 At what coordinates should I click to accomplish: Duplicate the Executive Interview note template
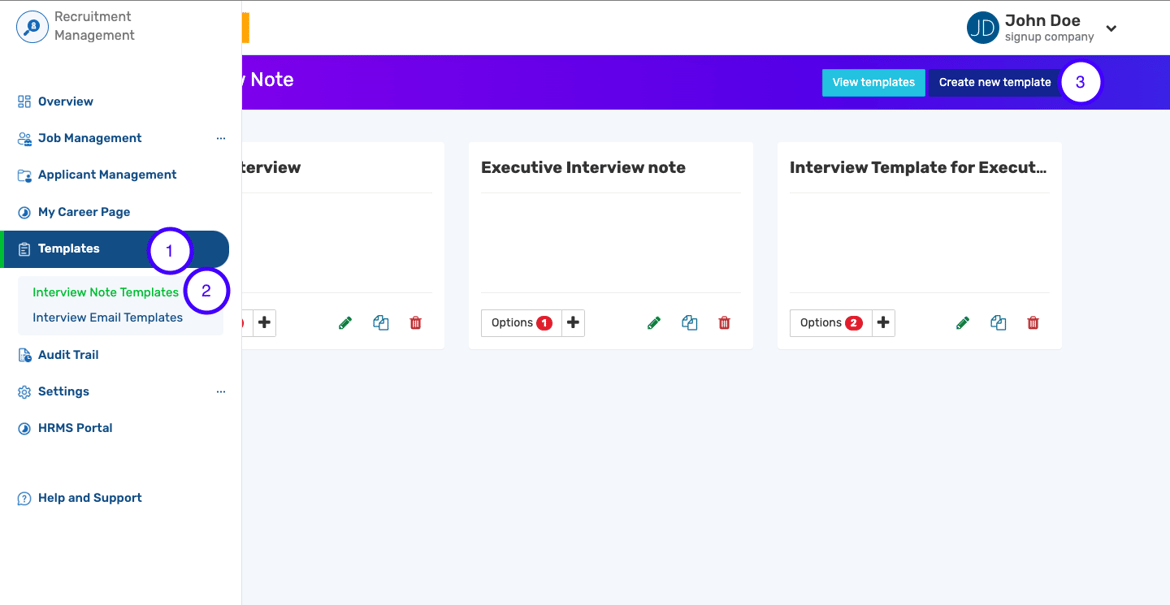689,323
